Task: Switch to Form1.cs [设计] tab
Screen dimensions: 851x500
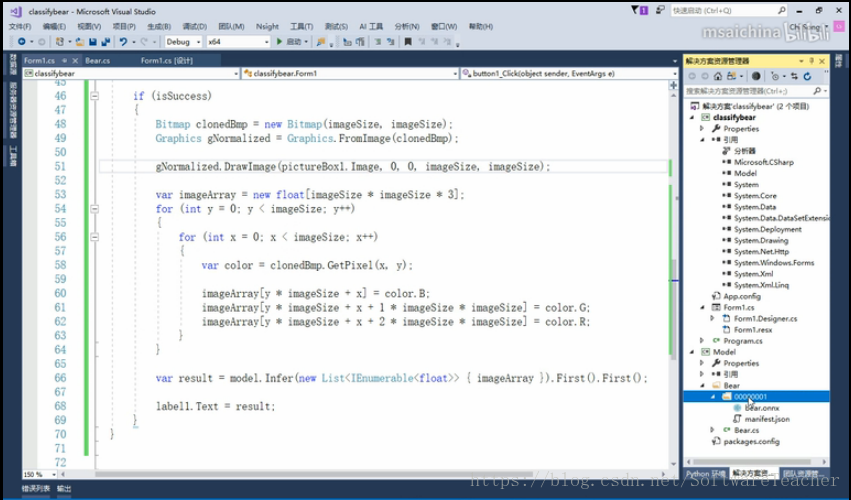Action: coord(167,60)
